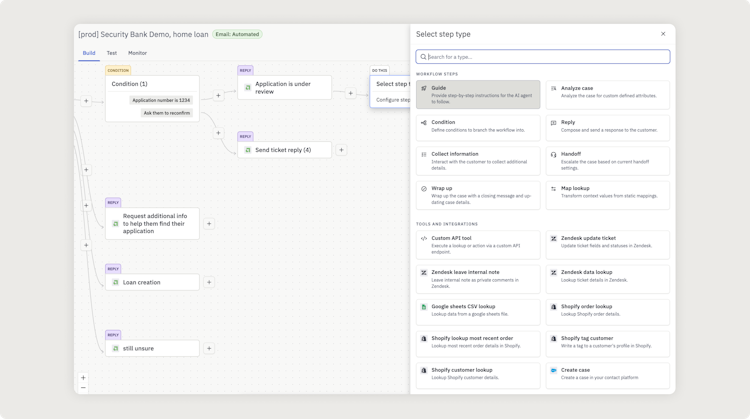Open the Monitor tab
The width and height of the screenshot is (750, 419).
(x=137, y=53)
